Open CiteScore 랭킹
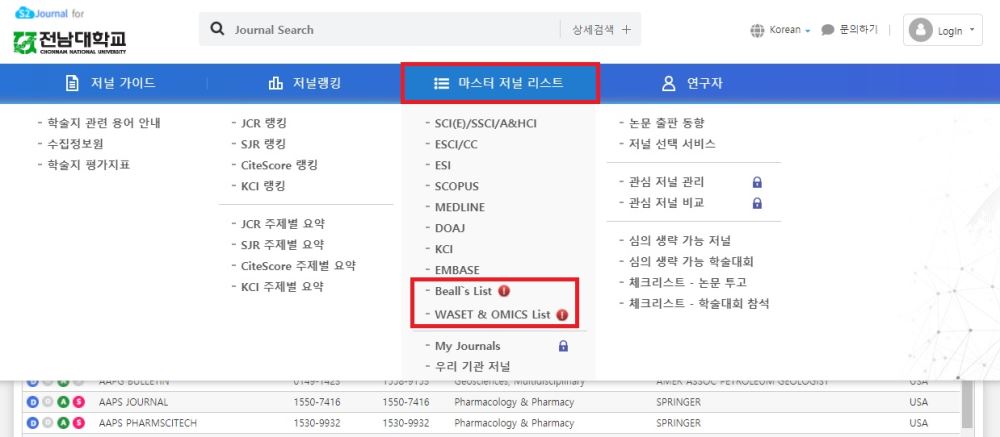Image resolution: width=1000 pixels, height=437 pixels. [279, 165]
